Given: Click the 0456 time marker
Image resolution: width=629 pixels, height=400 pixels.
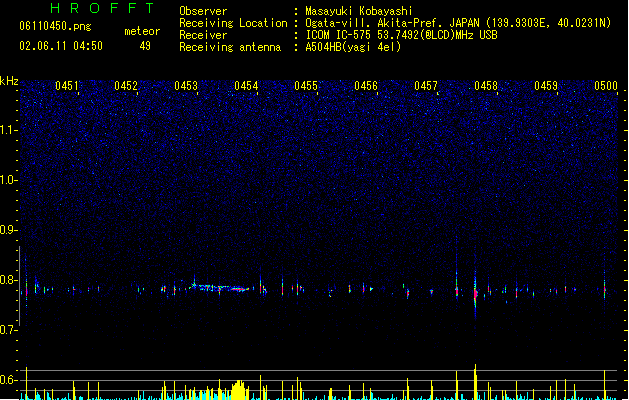Looking at the screenshot, I should [x=366, y=86].
